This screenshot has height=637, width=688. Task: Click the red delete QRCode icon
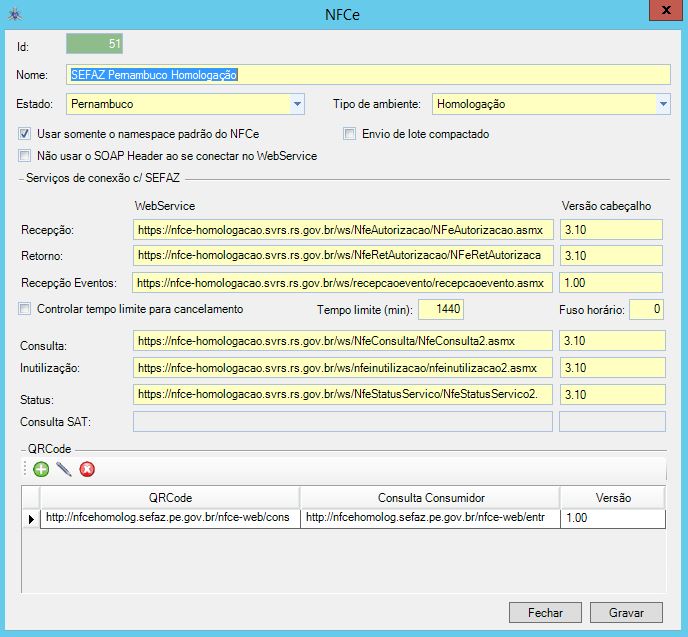point(87,469)
